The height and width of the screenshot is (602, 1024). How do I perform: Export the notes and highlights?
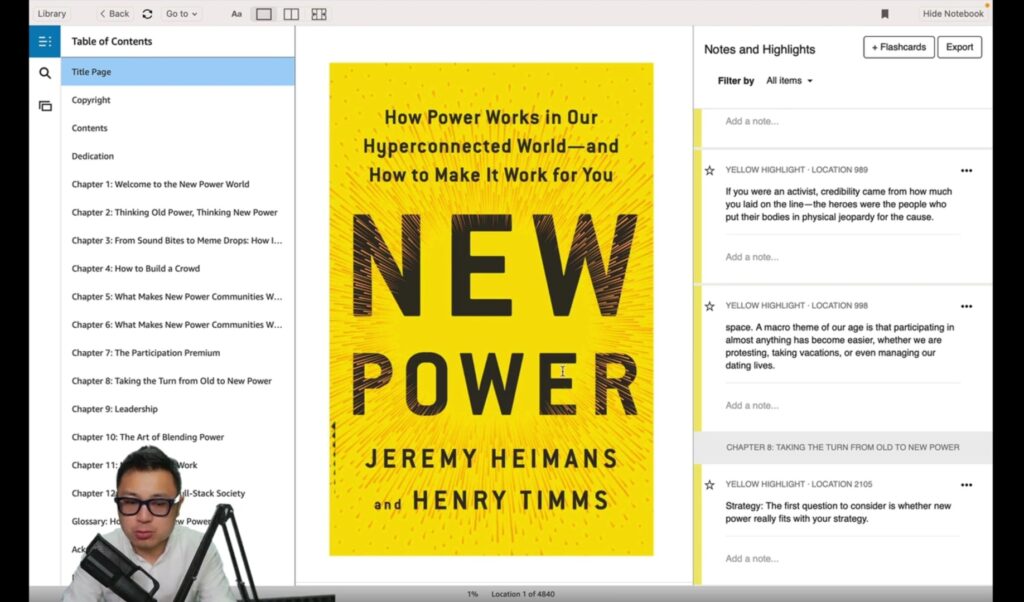click(x=959, y=47)
